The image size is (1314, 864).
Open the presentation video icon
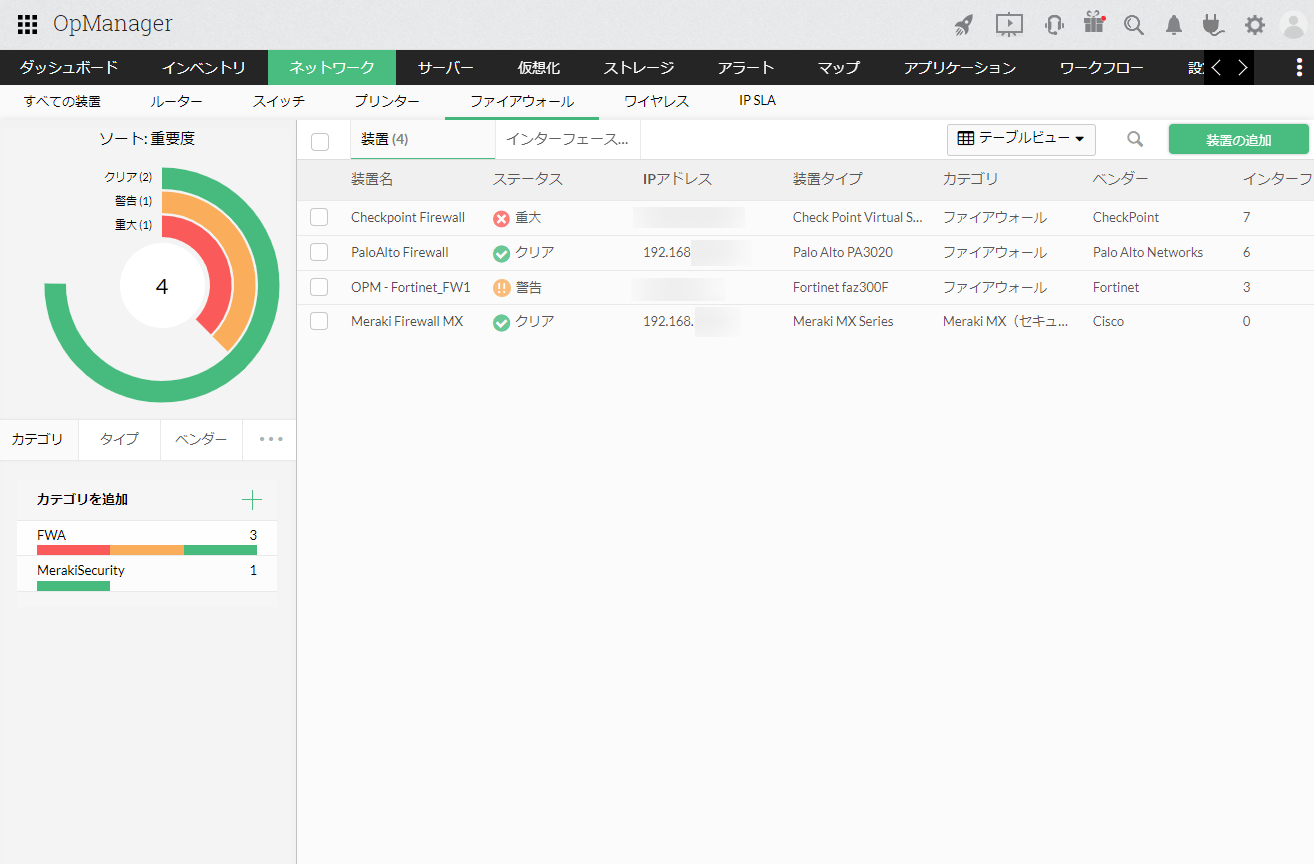(1009, 25)
